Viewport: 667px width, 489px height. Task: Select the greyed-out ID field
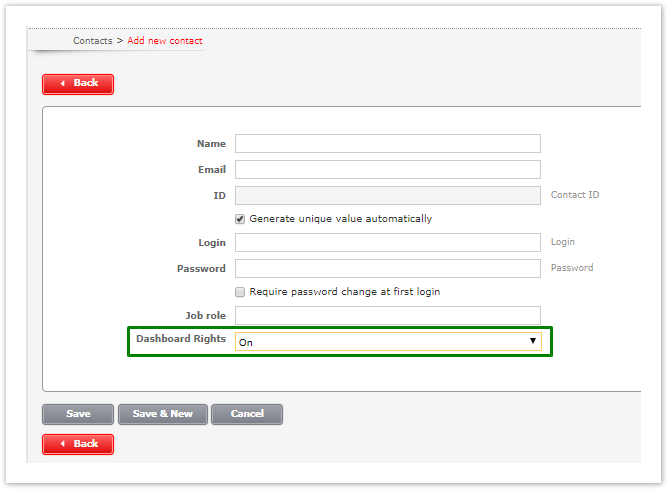388,195
